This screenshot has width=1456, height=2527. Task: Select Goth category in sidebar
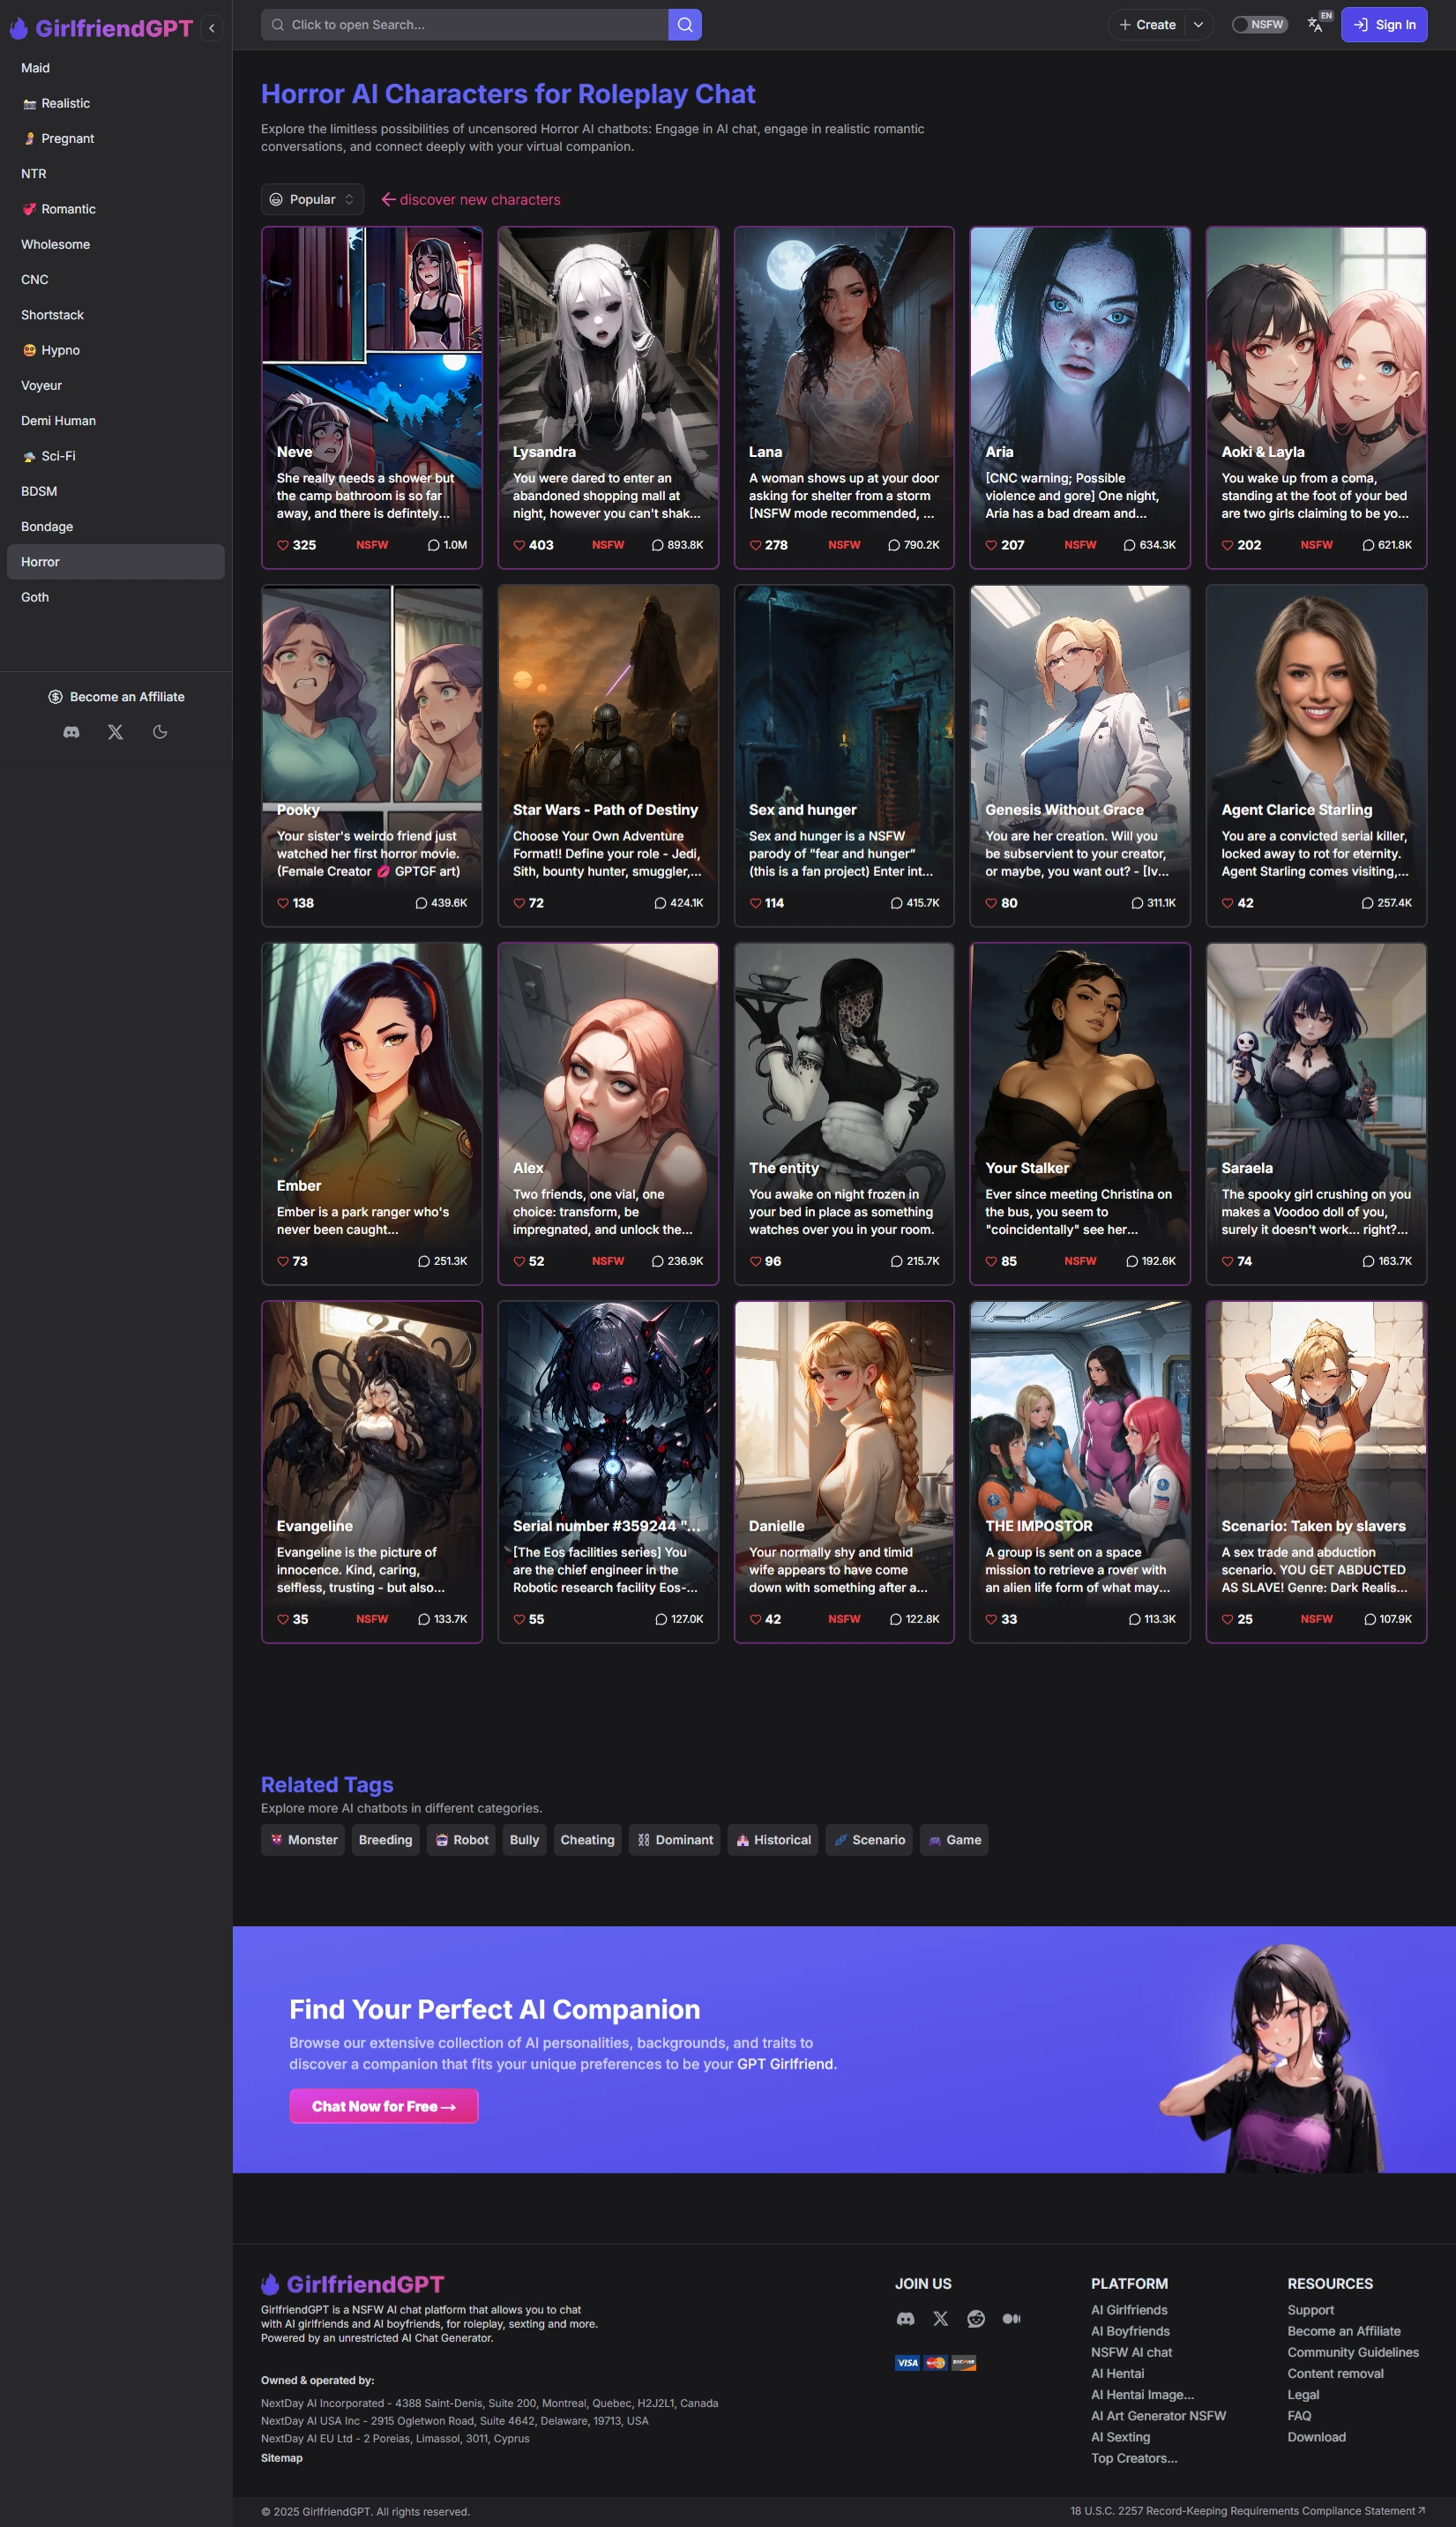click(35, 597)
